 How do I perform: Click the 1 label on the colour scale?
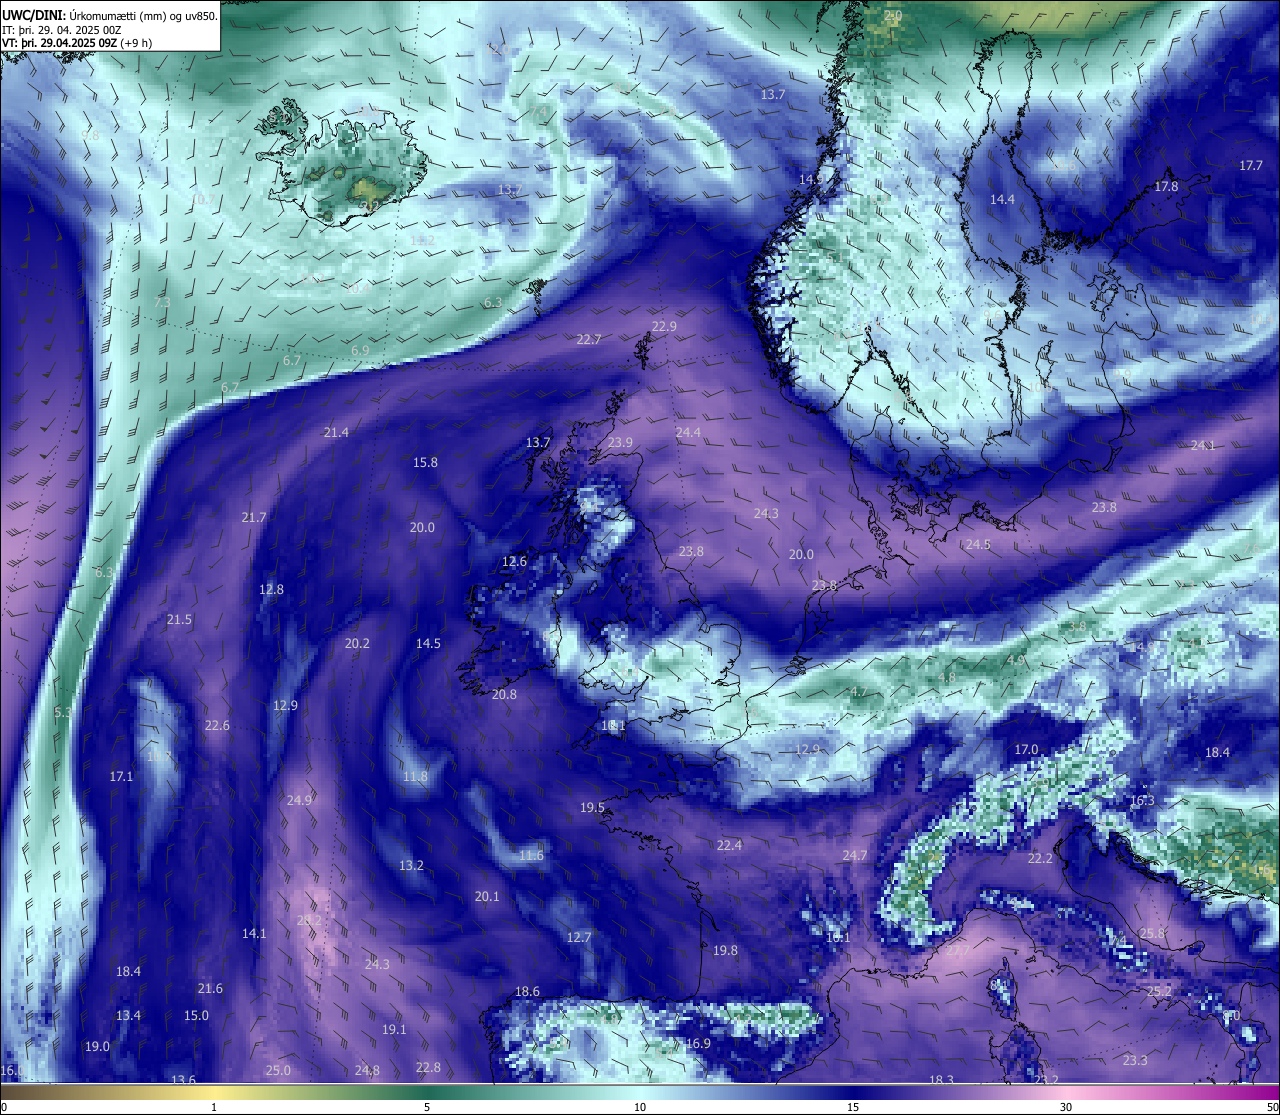(214, 1107)
